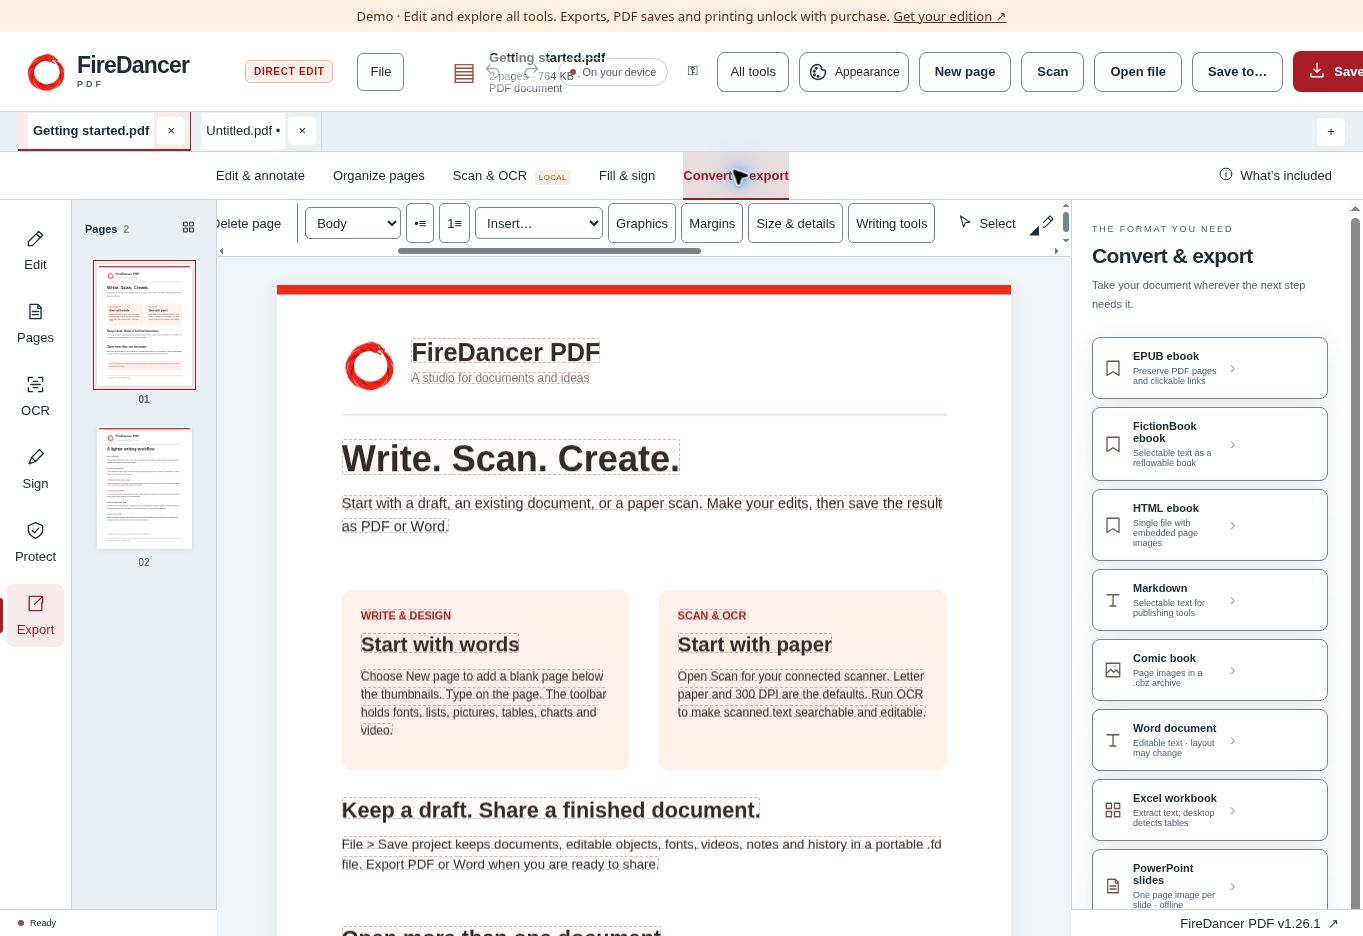Insert a bulleted list

pyautogui.click(x=420, y=223)
